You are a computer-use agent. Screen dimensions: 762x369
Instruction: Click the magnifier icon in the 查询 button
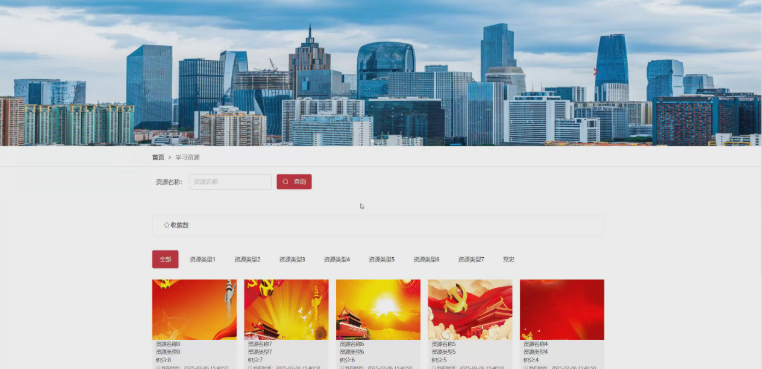click(285, 182)
